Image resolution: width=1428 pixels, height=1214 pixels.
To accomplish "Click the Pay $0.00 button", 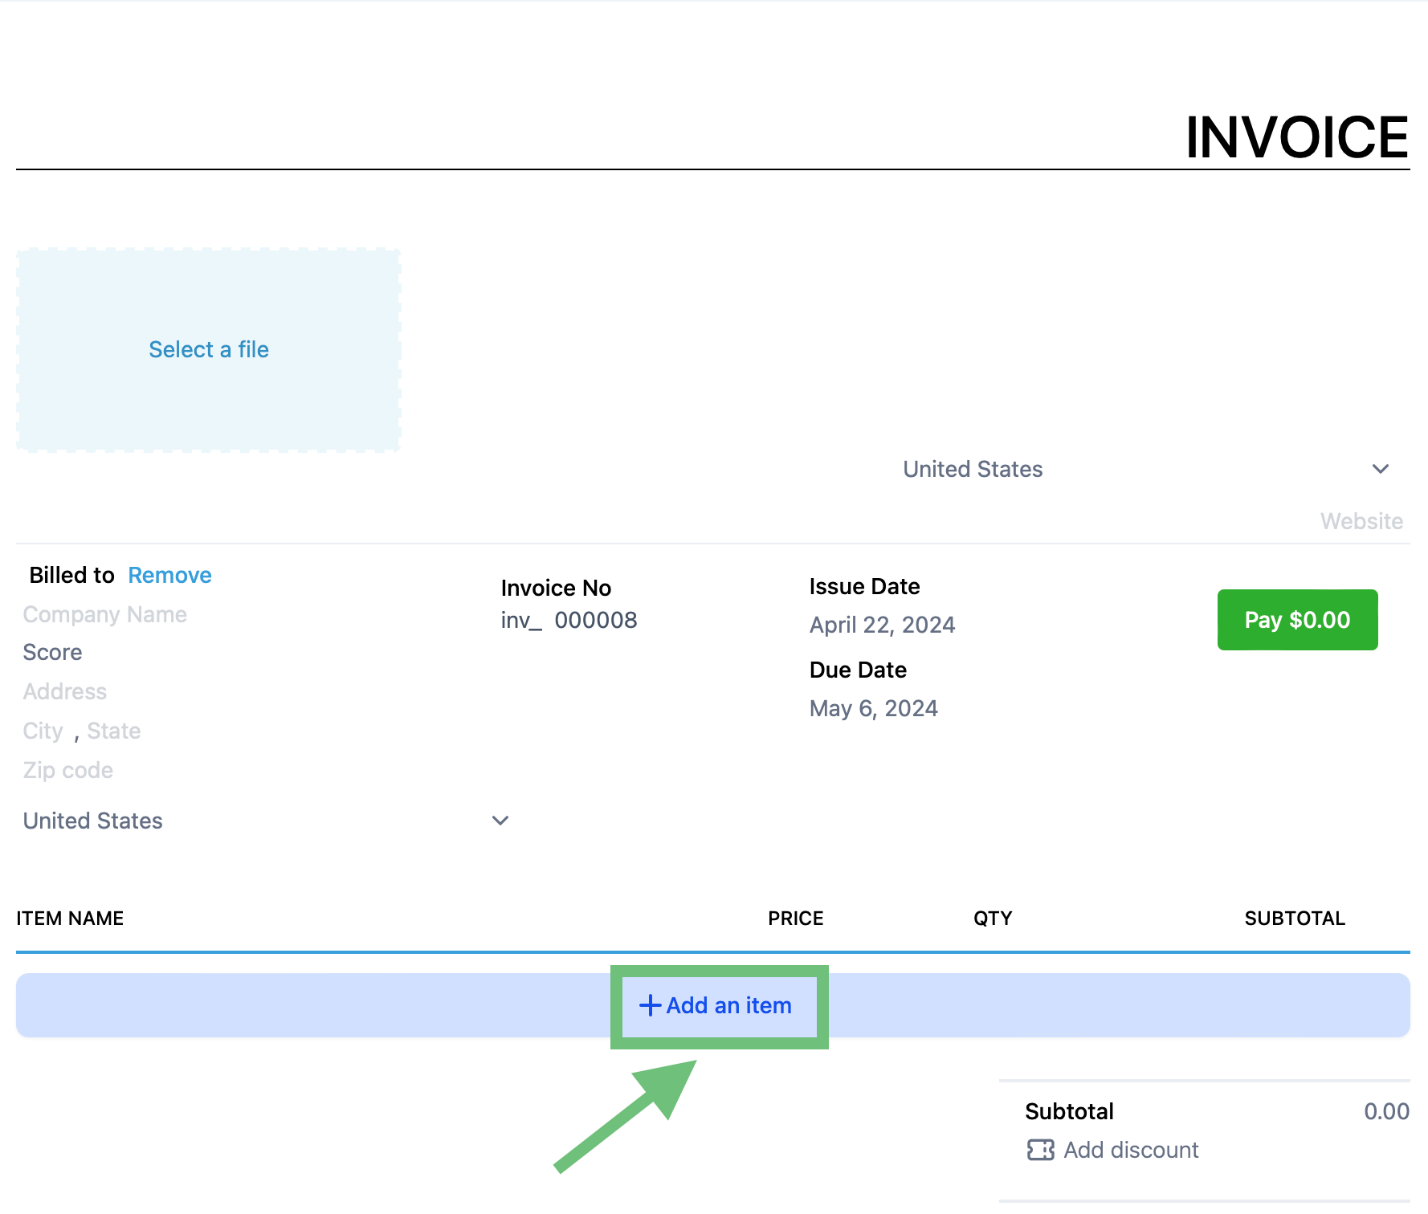I will pos(1297,620).
